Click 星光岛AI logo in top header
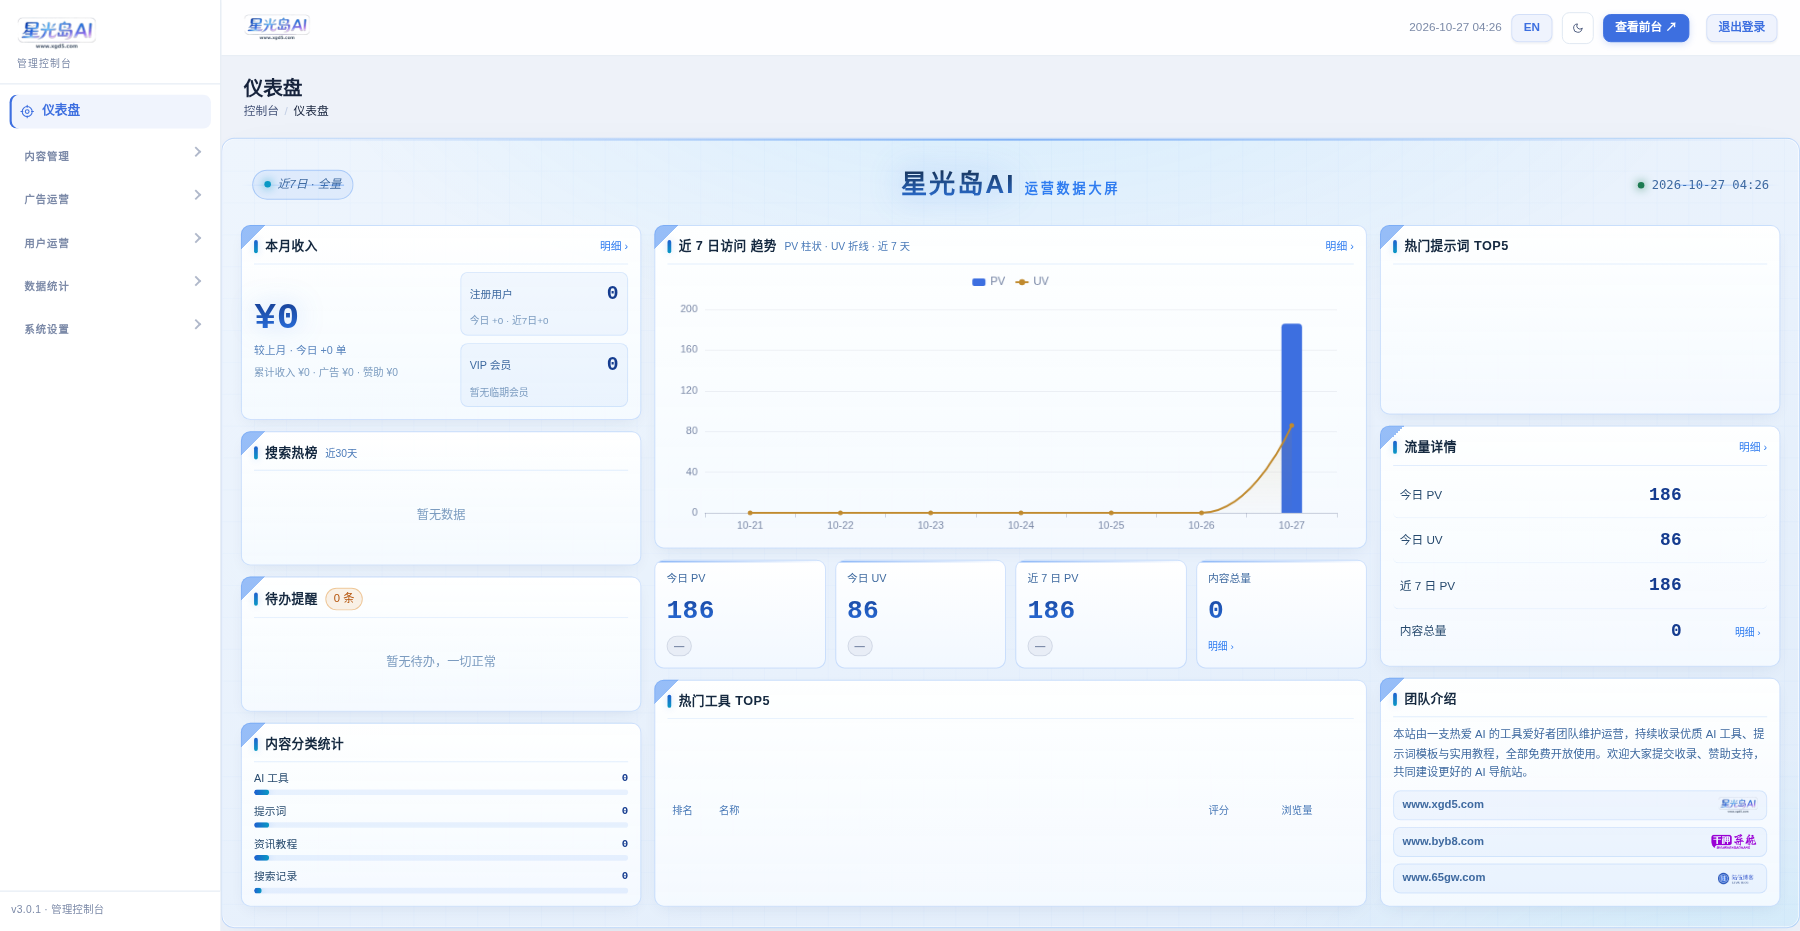This screenshot has height=931, width=1800. (277, 27)
